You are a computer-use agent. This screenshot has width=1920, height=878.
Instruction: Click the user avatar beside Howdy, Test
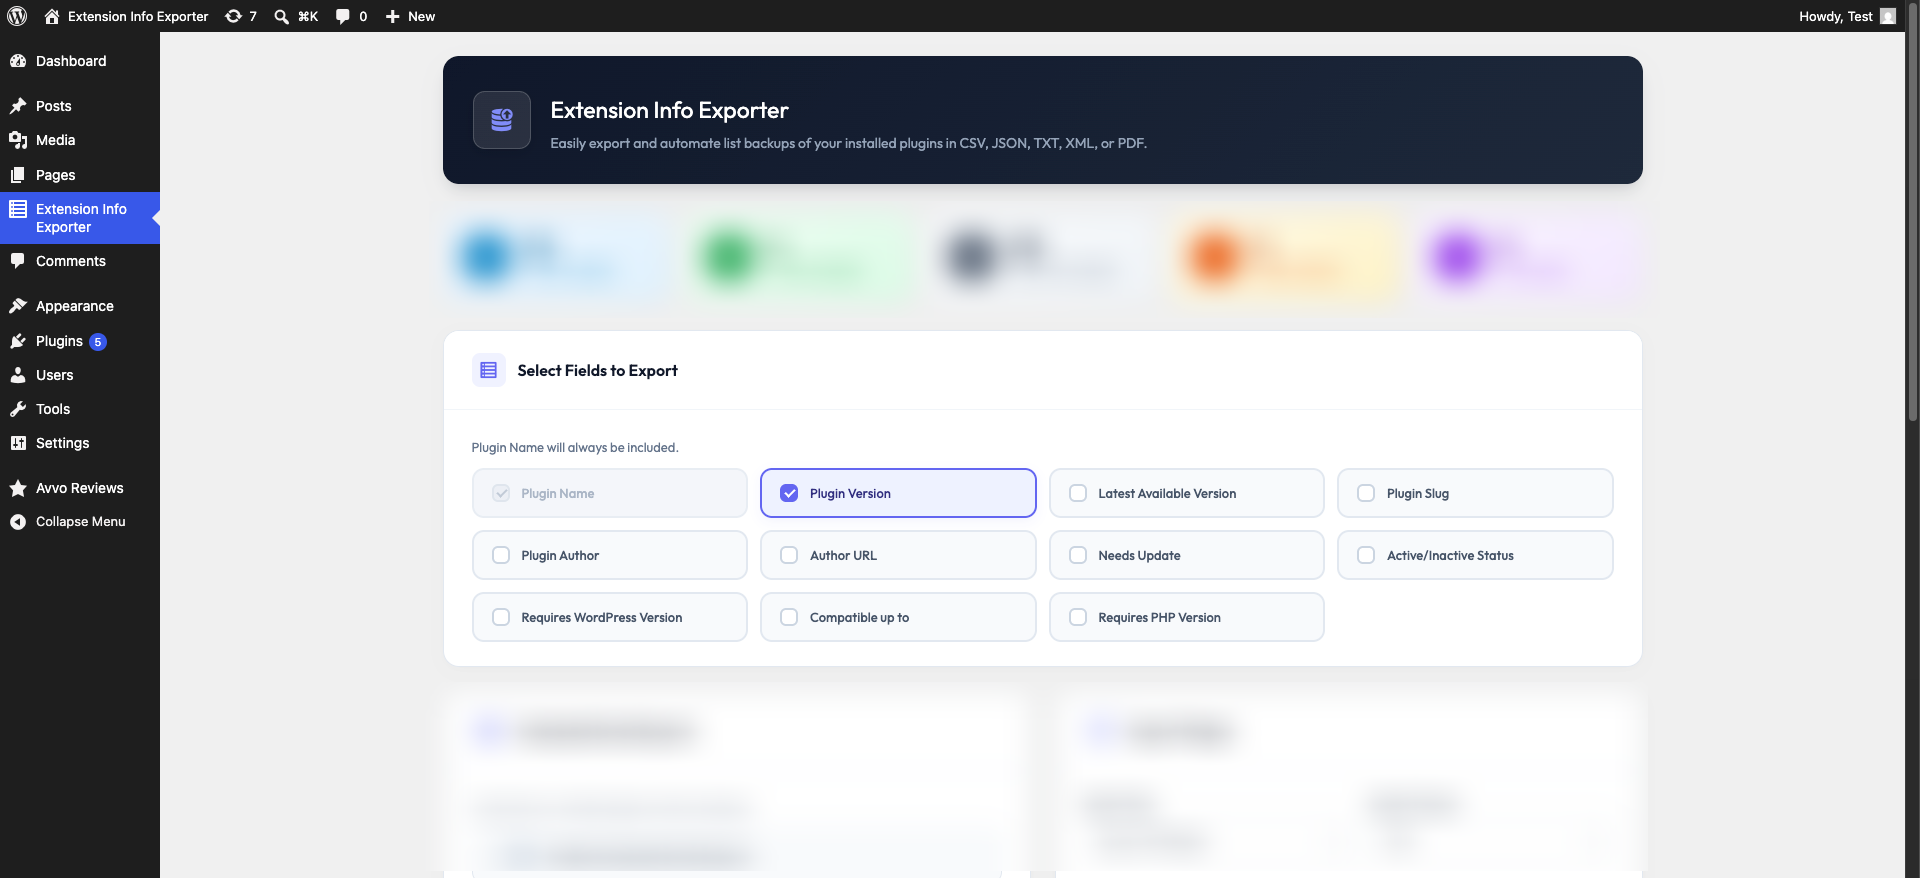click(x=1888, y=16)
